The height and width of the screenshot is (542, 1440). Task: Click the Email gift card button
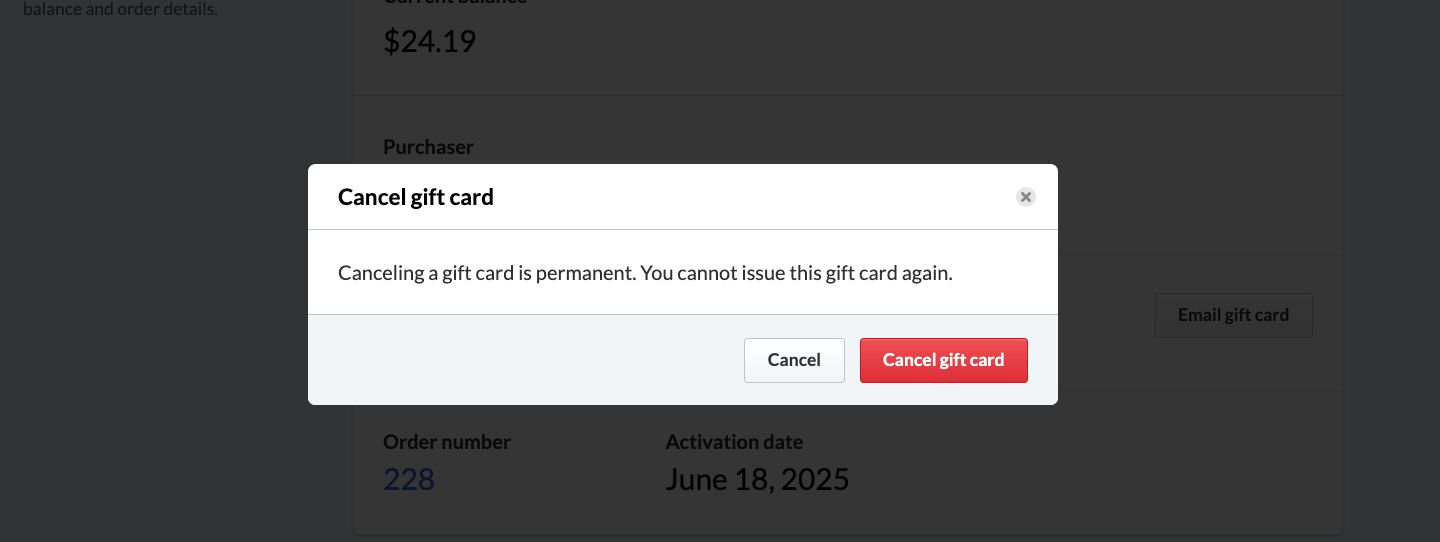pos(1233,315)
